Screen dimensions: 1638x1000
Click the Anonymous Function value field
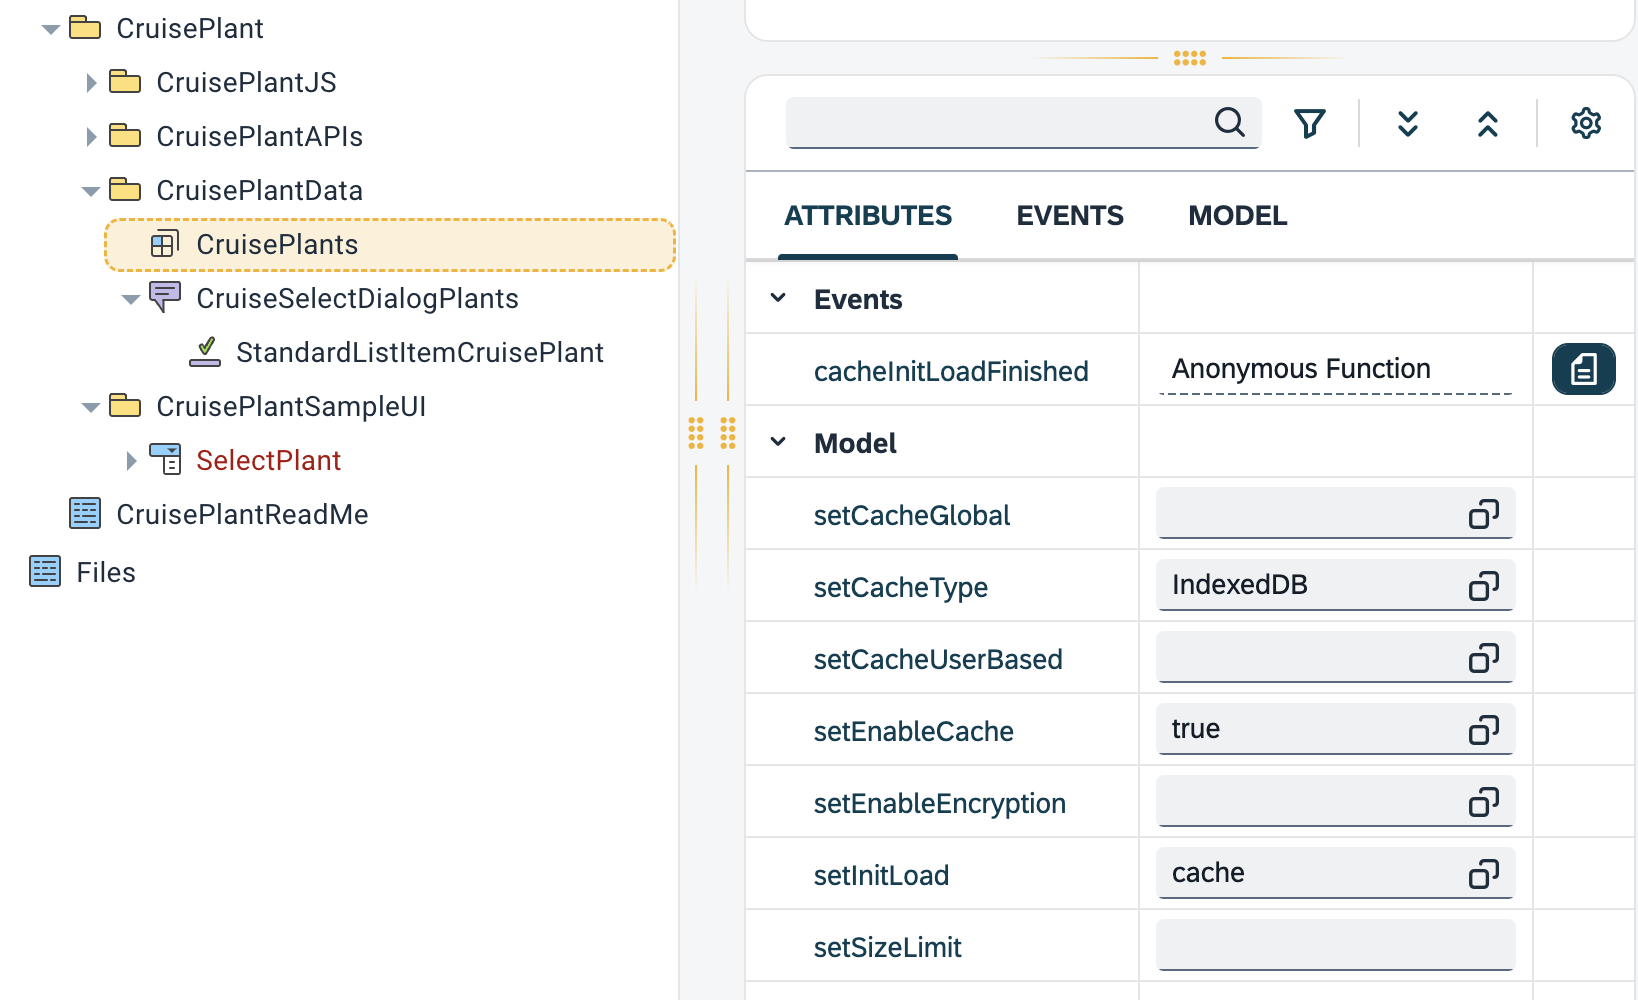(x=1335, y=370)
